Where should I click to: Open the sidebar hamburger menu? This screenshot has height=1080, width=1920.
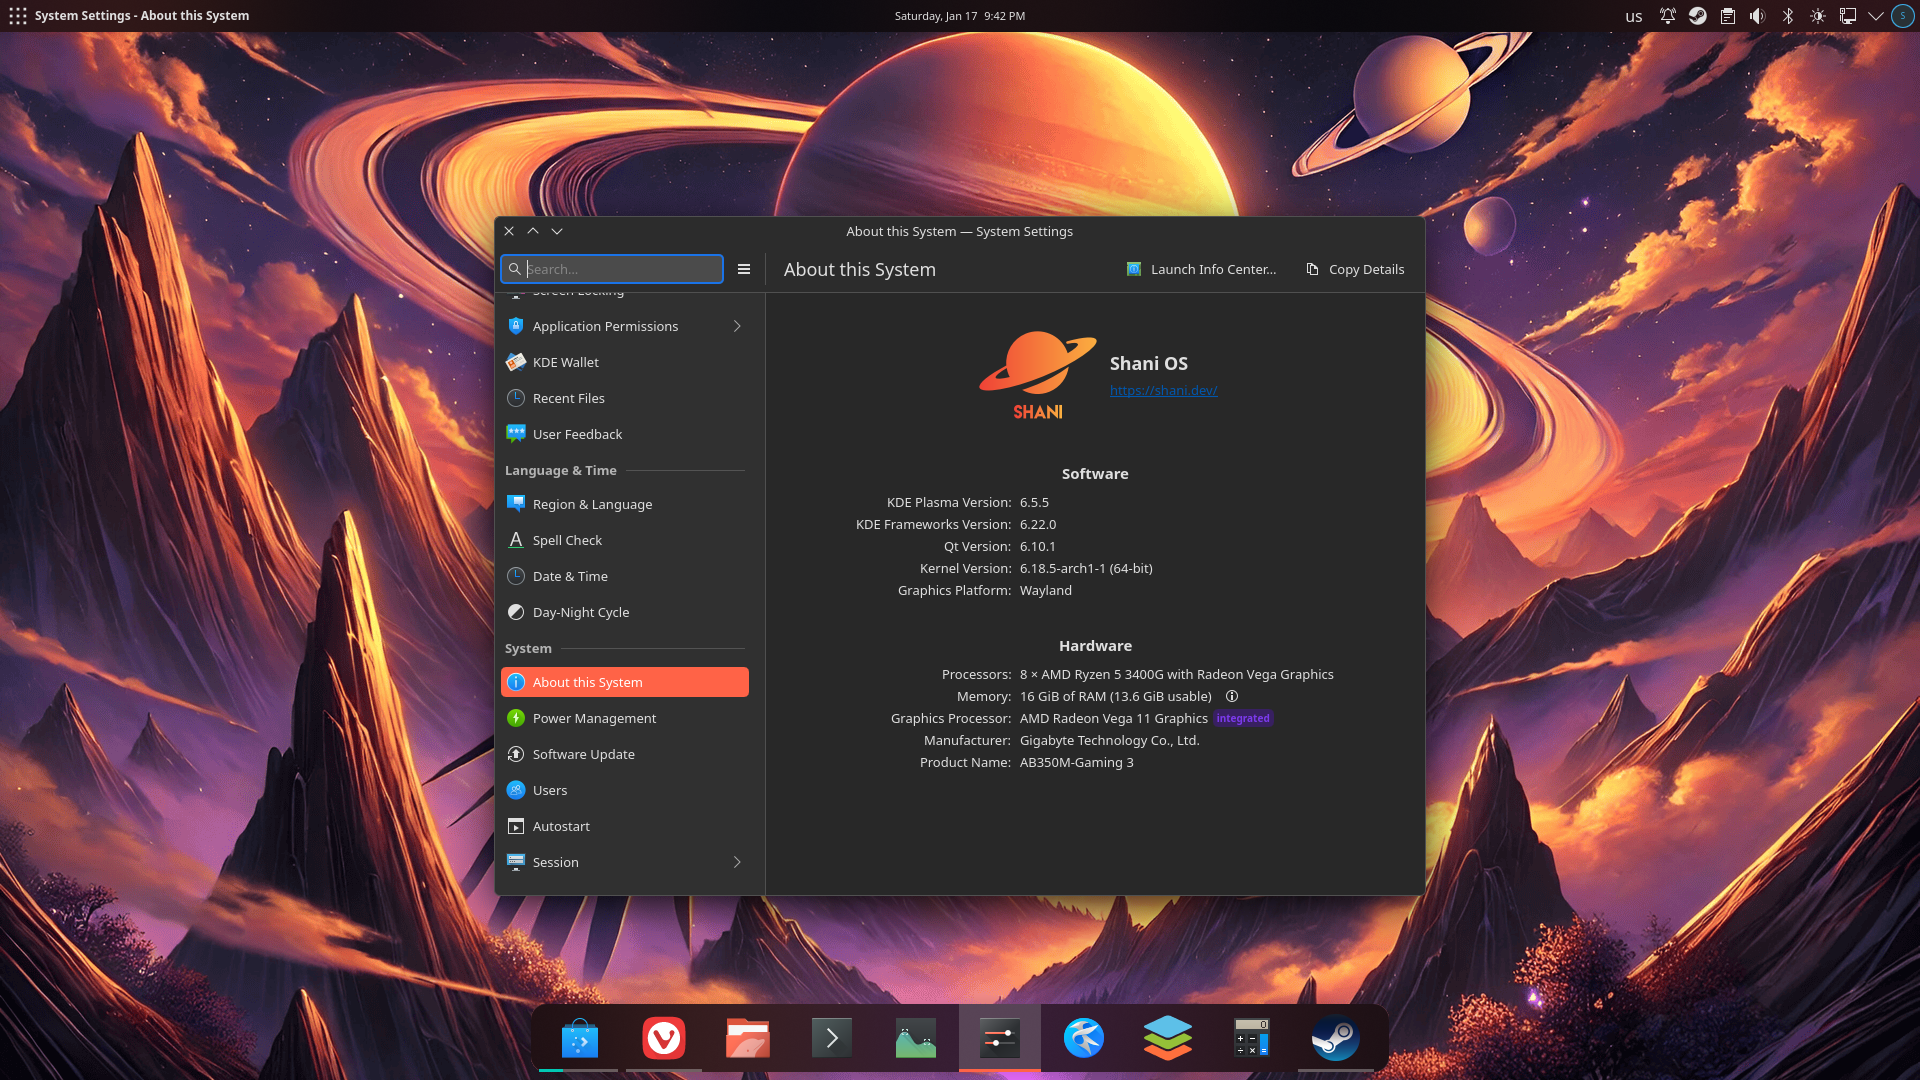[x=744, y=269]
